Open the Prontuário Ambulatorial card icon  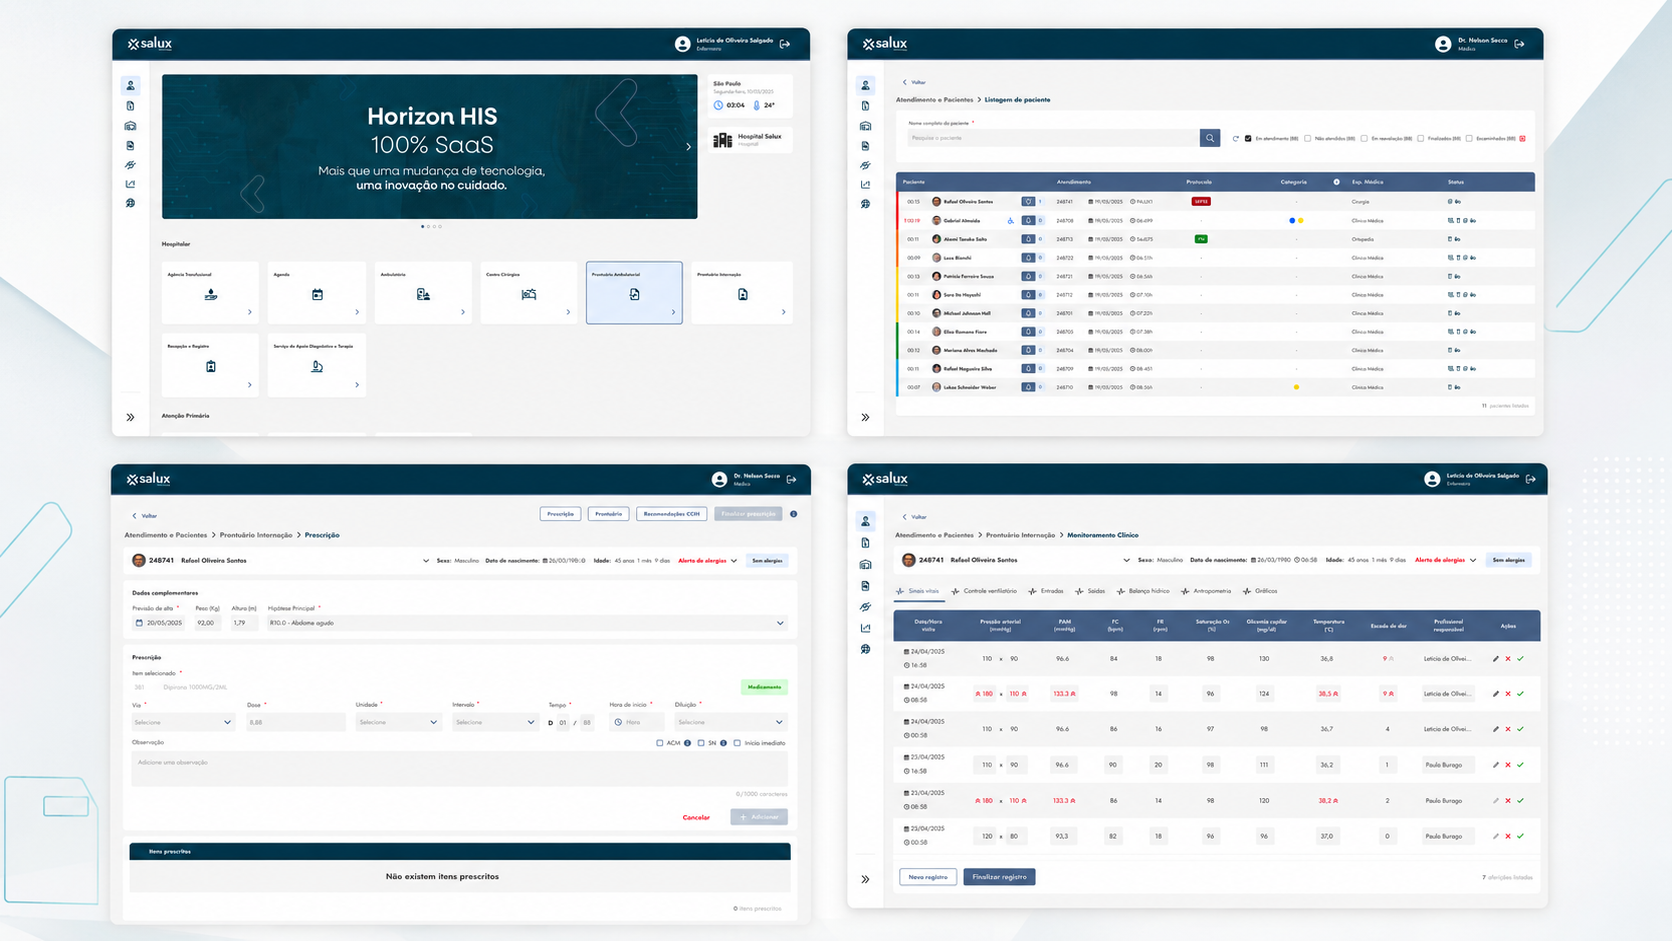tap(634, 294)
